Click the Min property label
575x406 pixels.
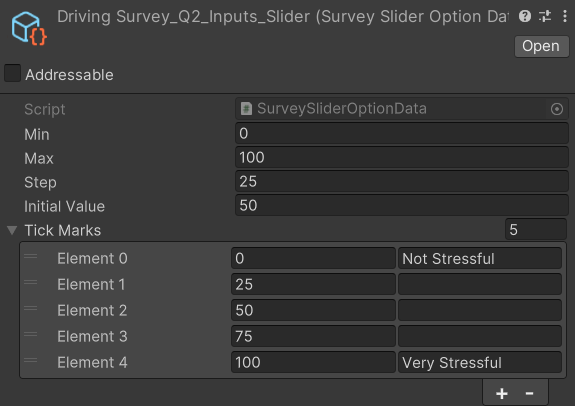37,134
